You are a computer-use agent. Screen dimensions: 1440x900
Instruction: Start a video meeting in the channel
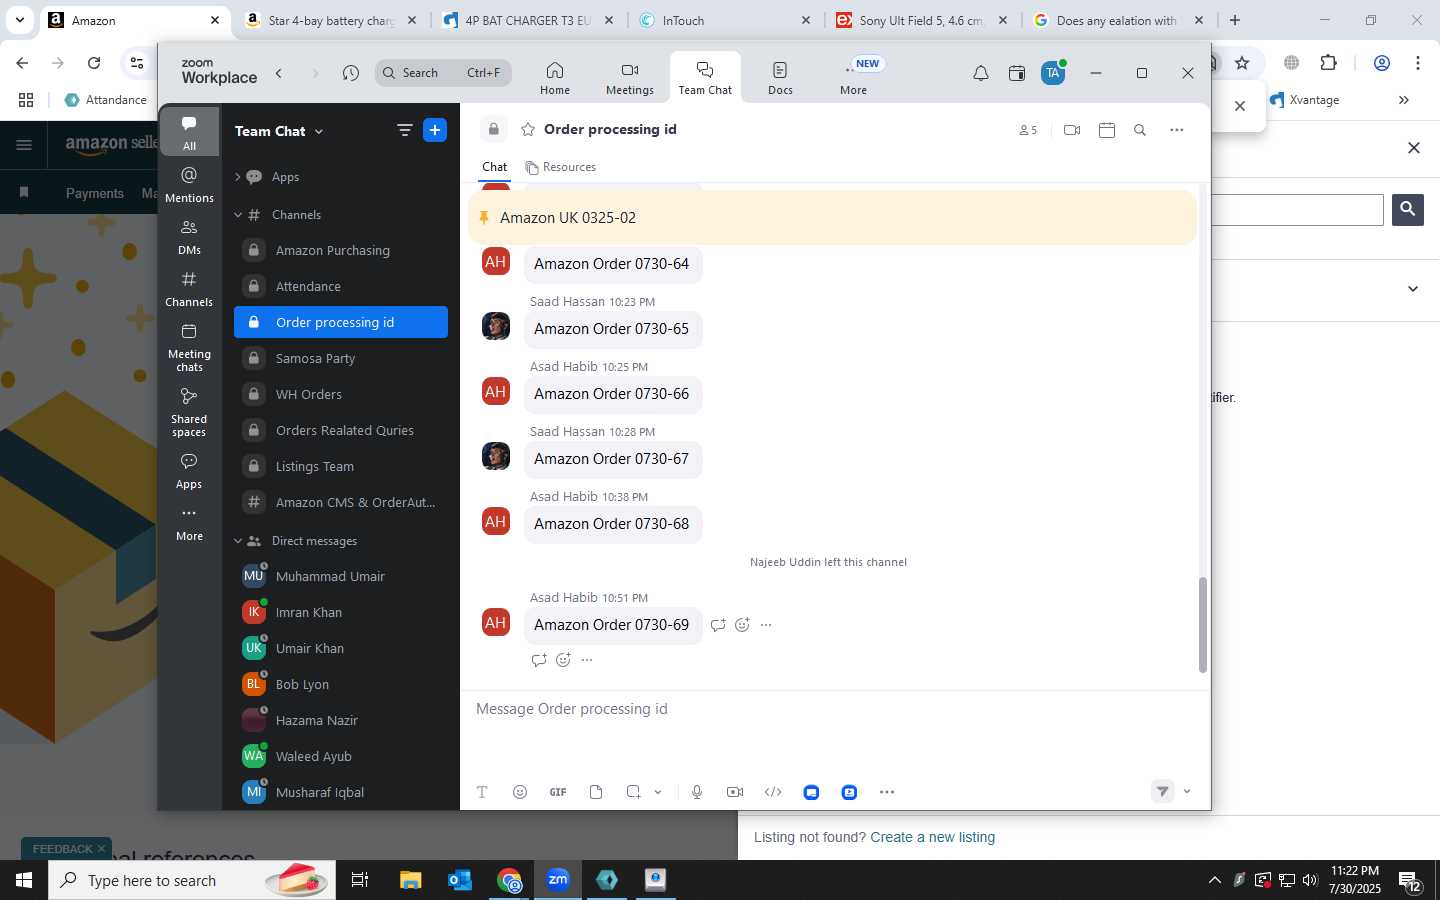[x=1072, y=130]
